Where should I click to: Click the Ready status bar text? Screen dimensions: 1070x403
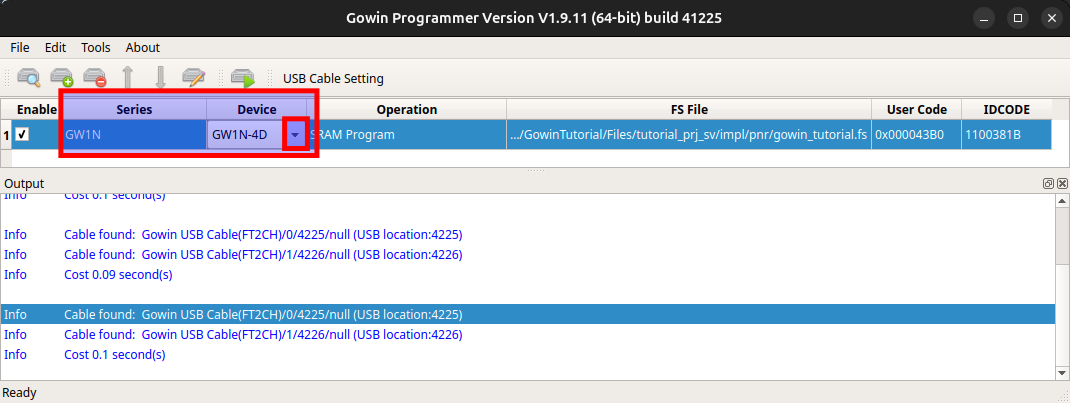tap(20, 393)
